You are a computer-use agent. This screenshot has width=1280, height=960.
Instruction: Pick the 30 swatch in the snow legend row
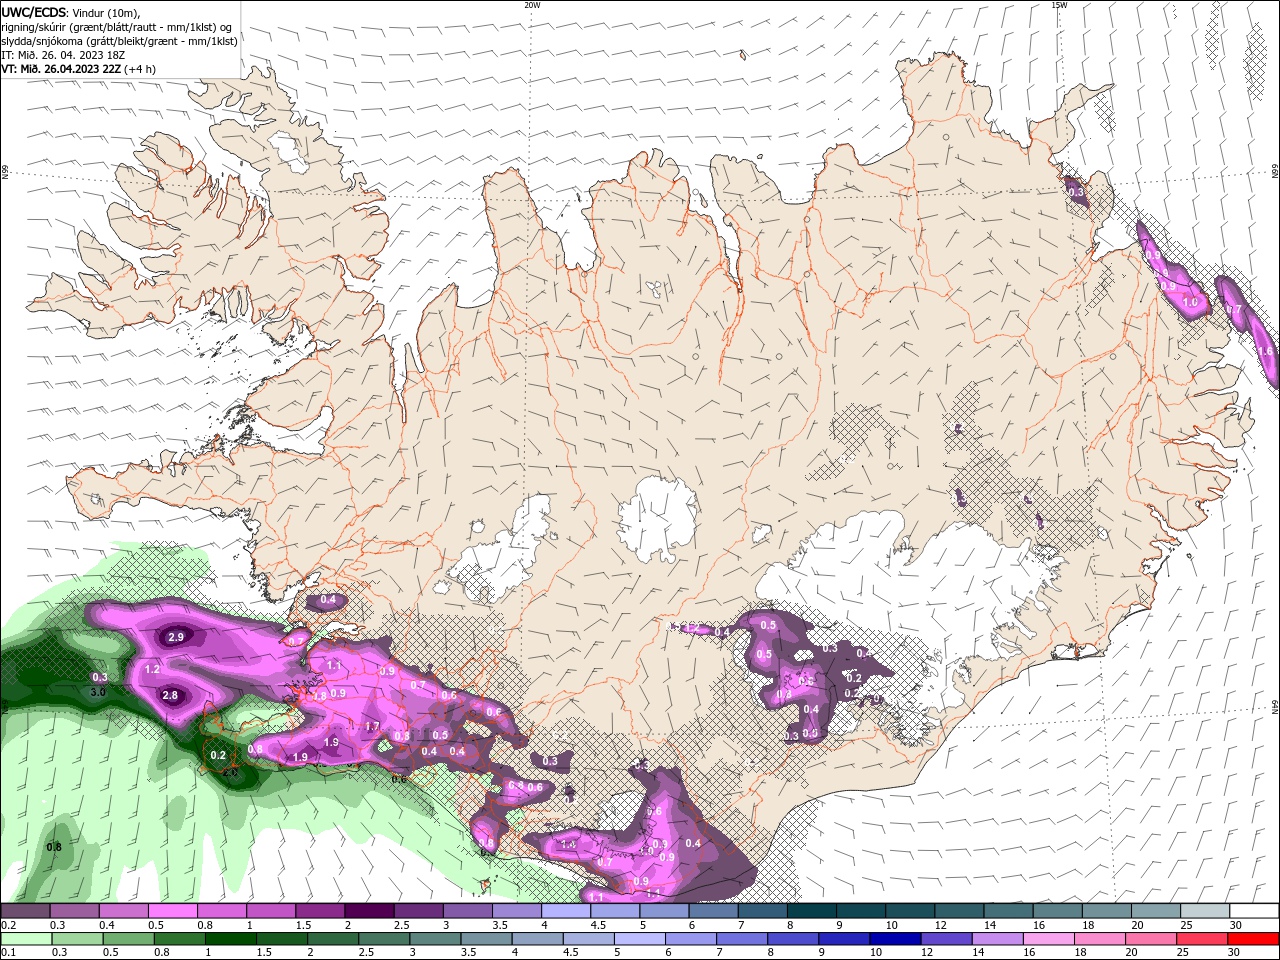1254,911
